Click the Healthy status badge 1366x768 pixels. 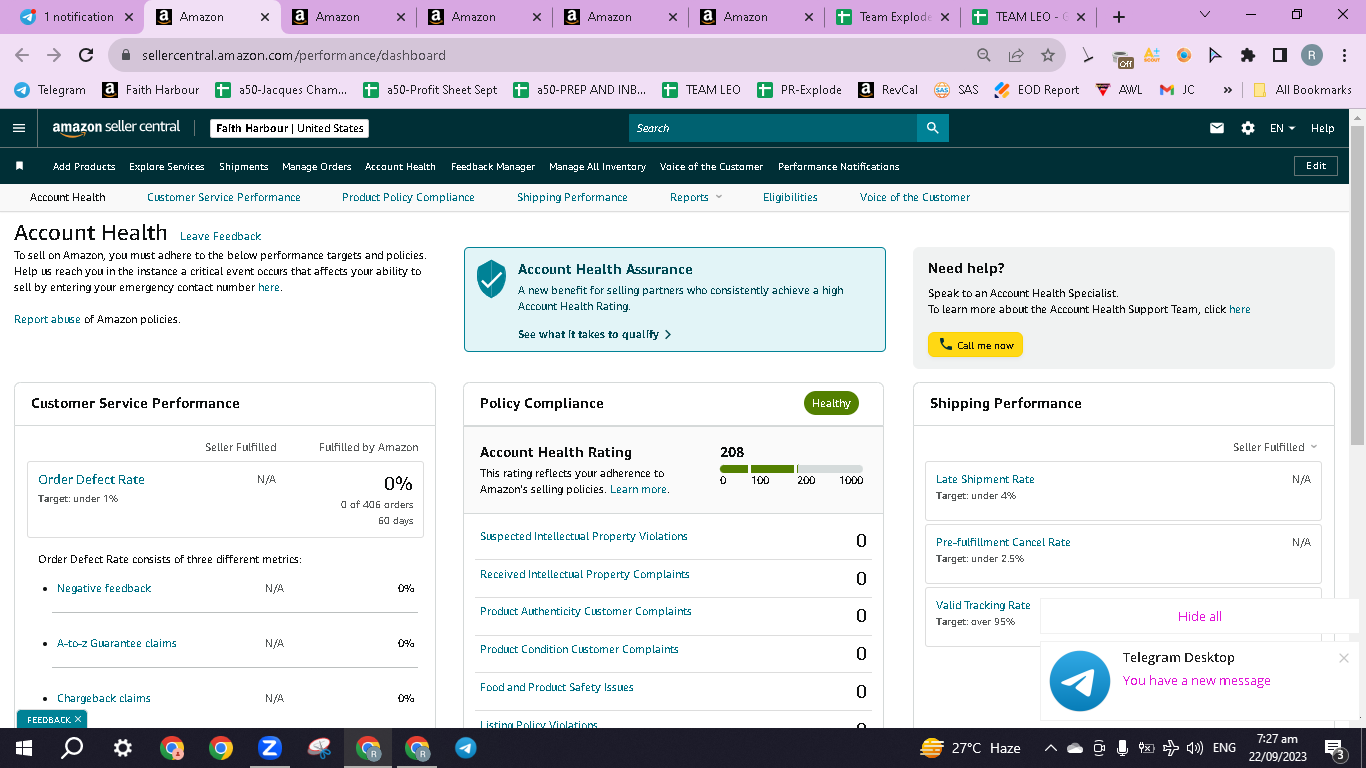831,403
